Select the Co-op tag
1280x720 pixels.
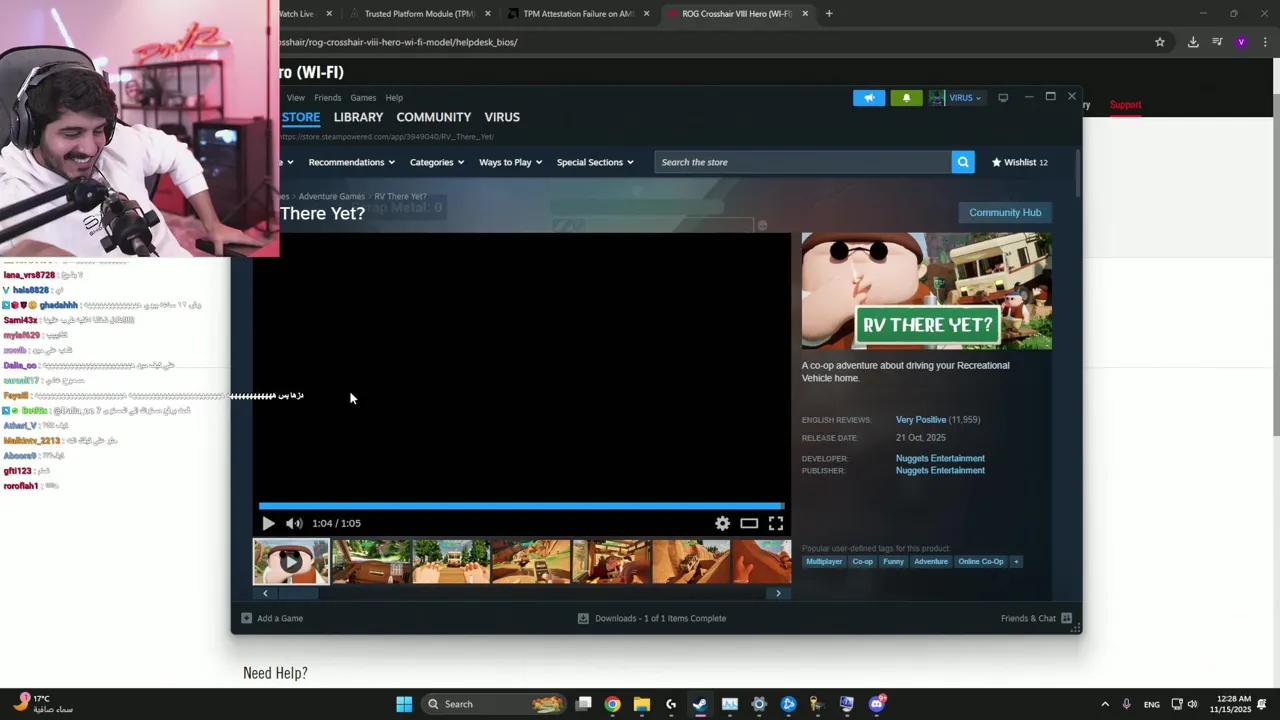pos(862,562)
